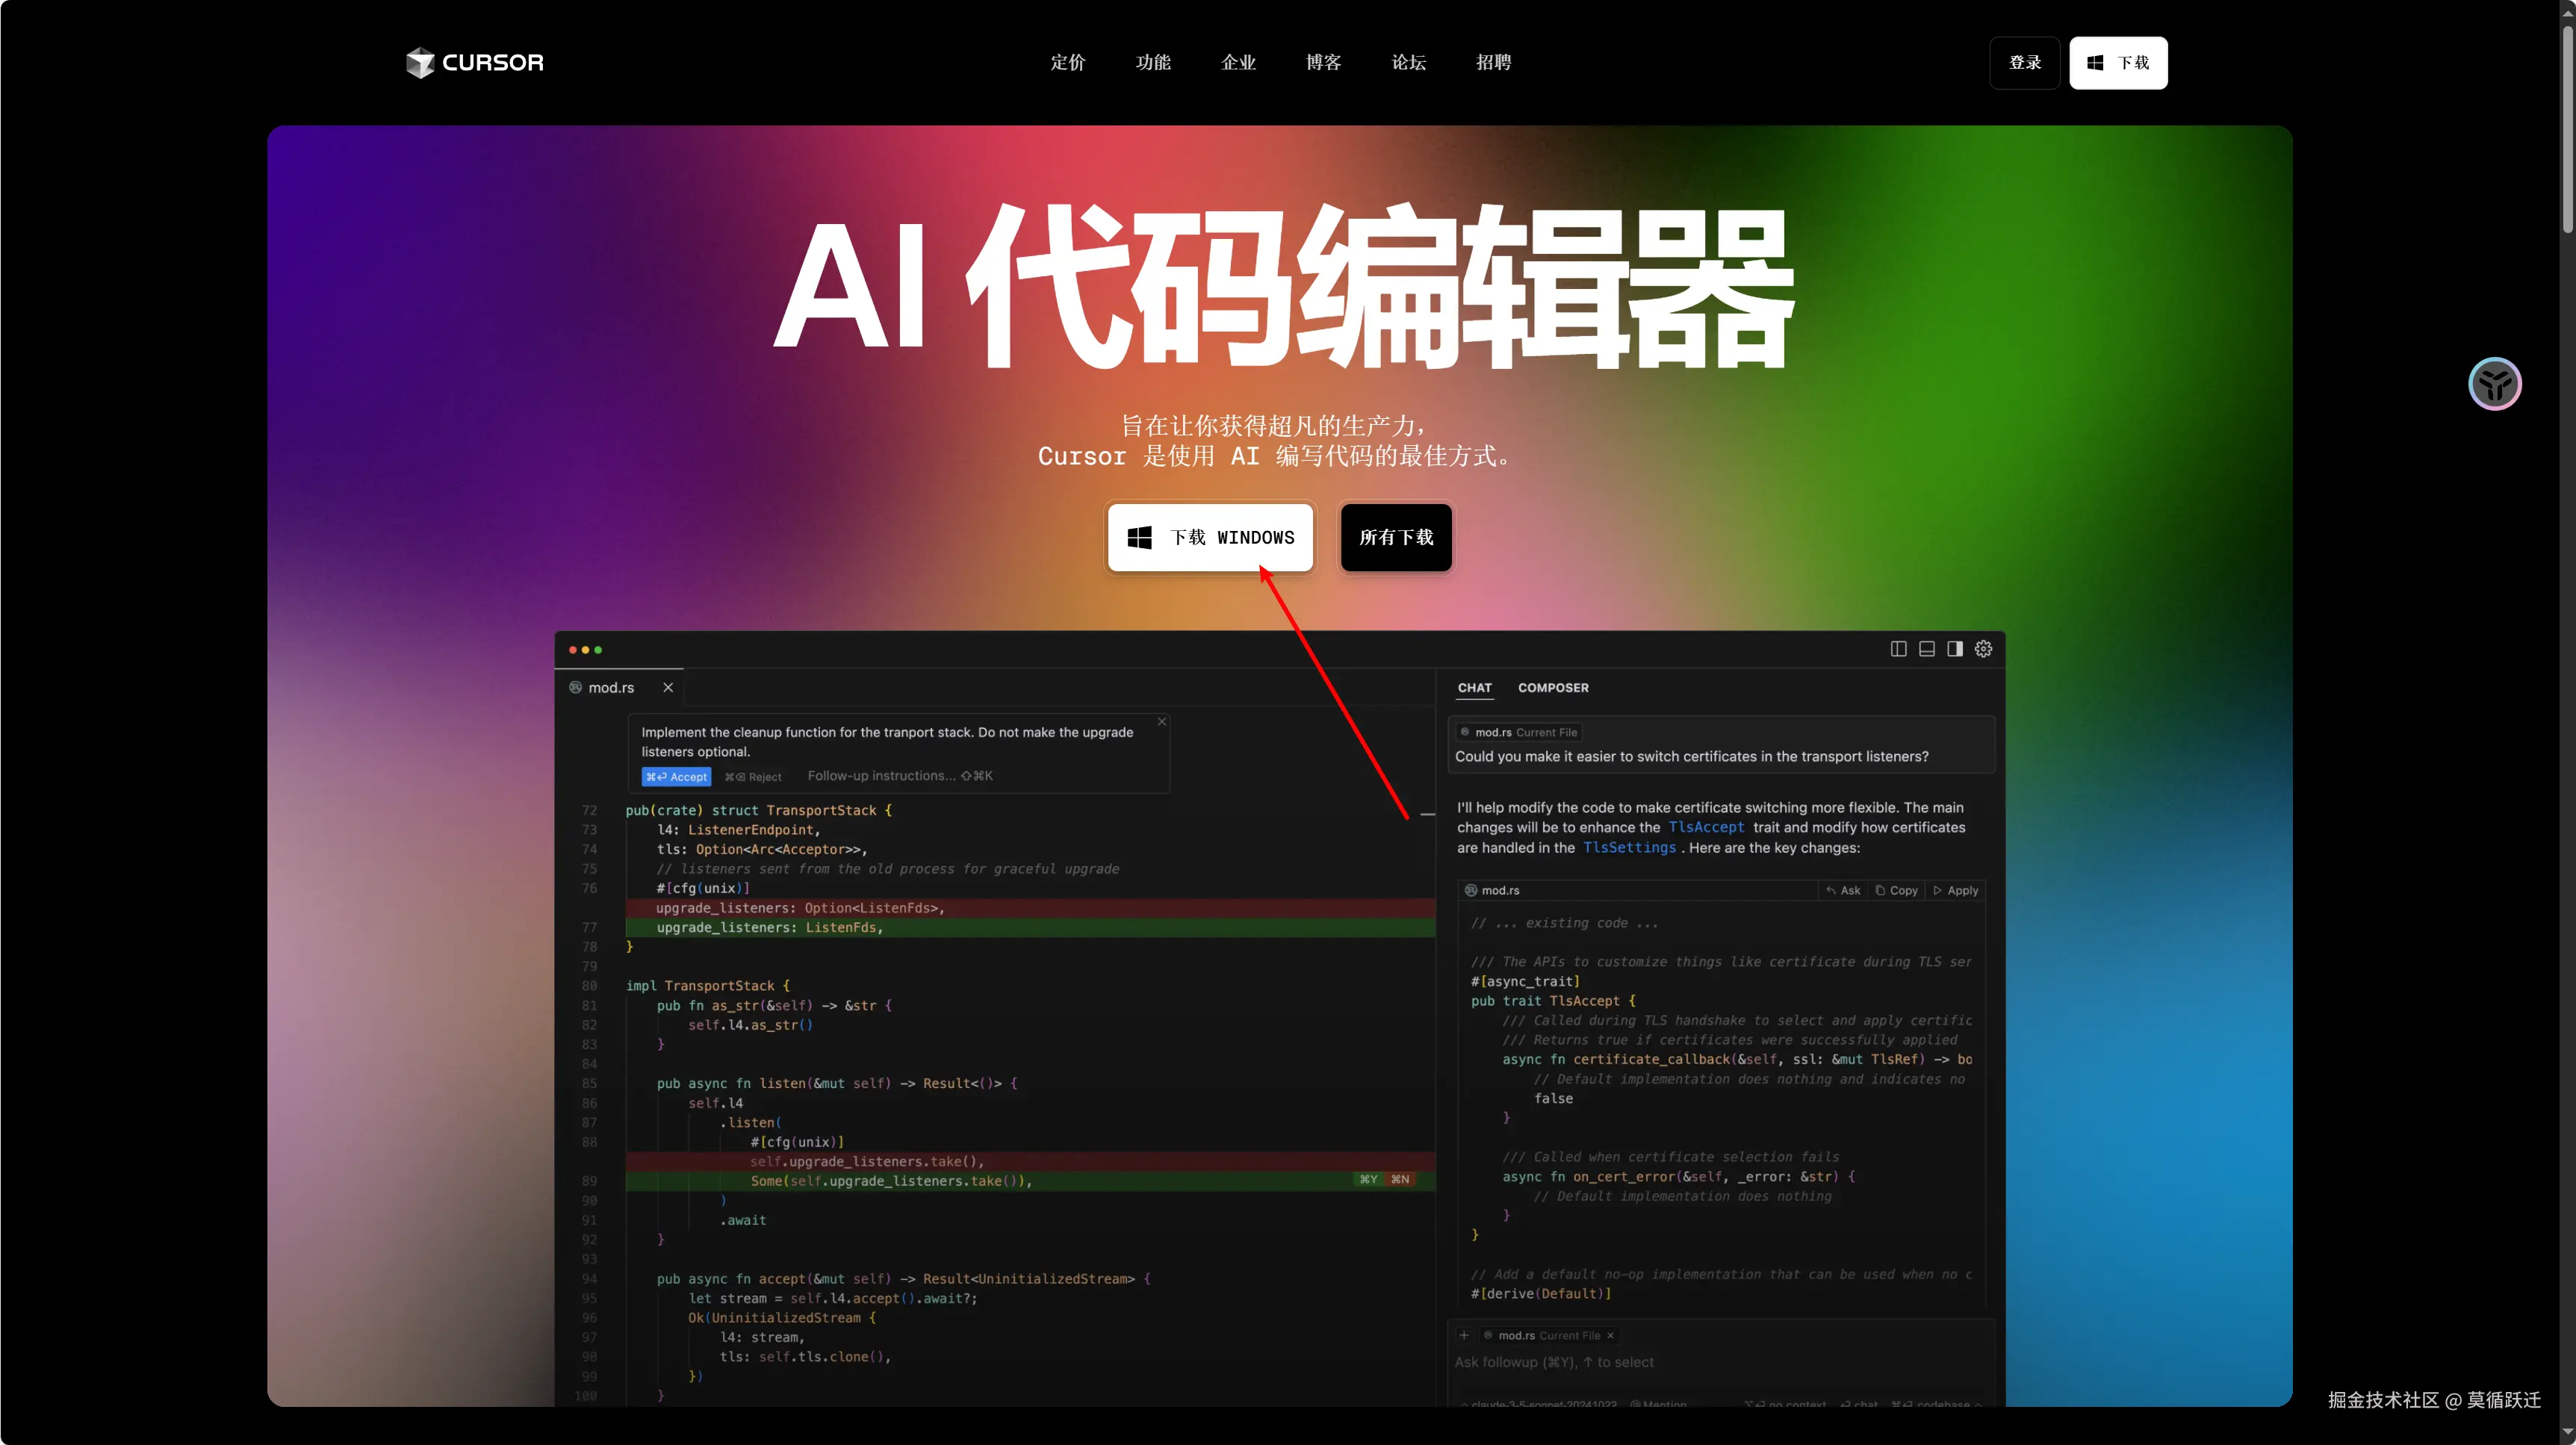Image resolution: width=2576 pixels, height=1445 pixels.
Task: Dismiss the inline prompt box with X
Action: pos(1161,721)
